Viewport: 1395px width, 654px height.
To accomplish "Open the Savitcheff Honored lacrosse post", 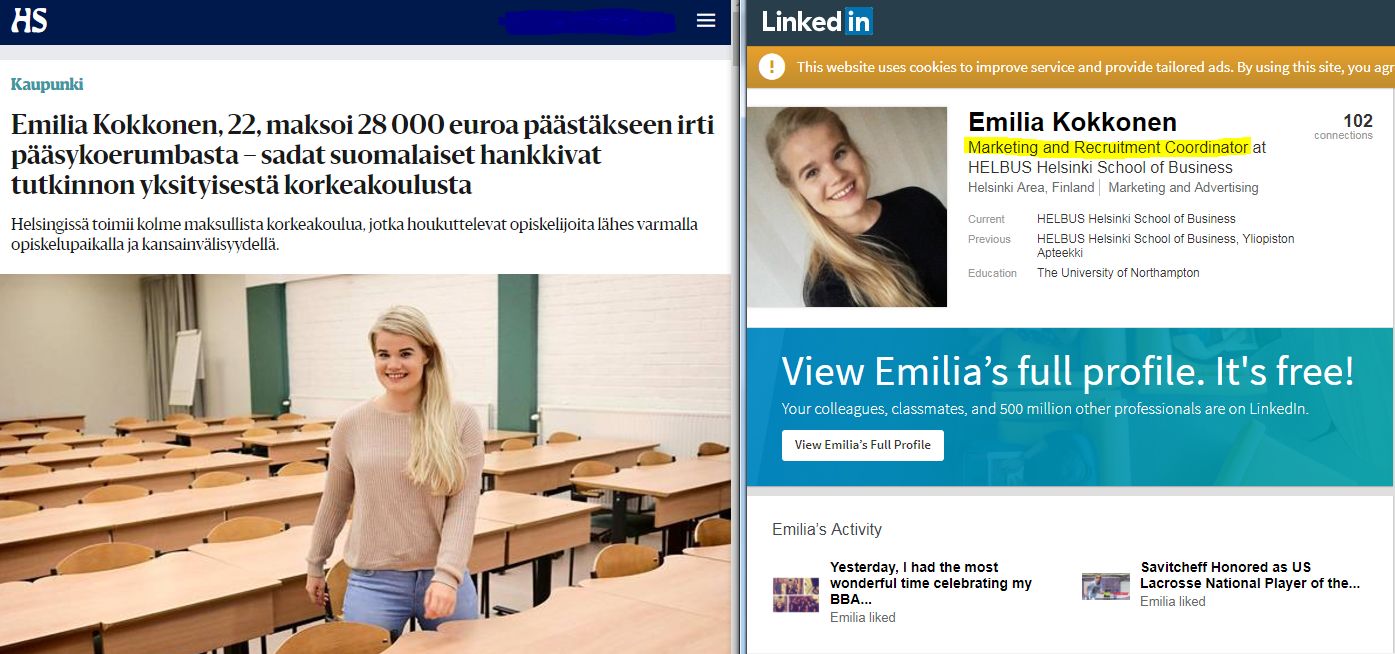I will [1250, 575].
